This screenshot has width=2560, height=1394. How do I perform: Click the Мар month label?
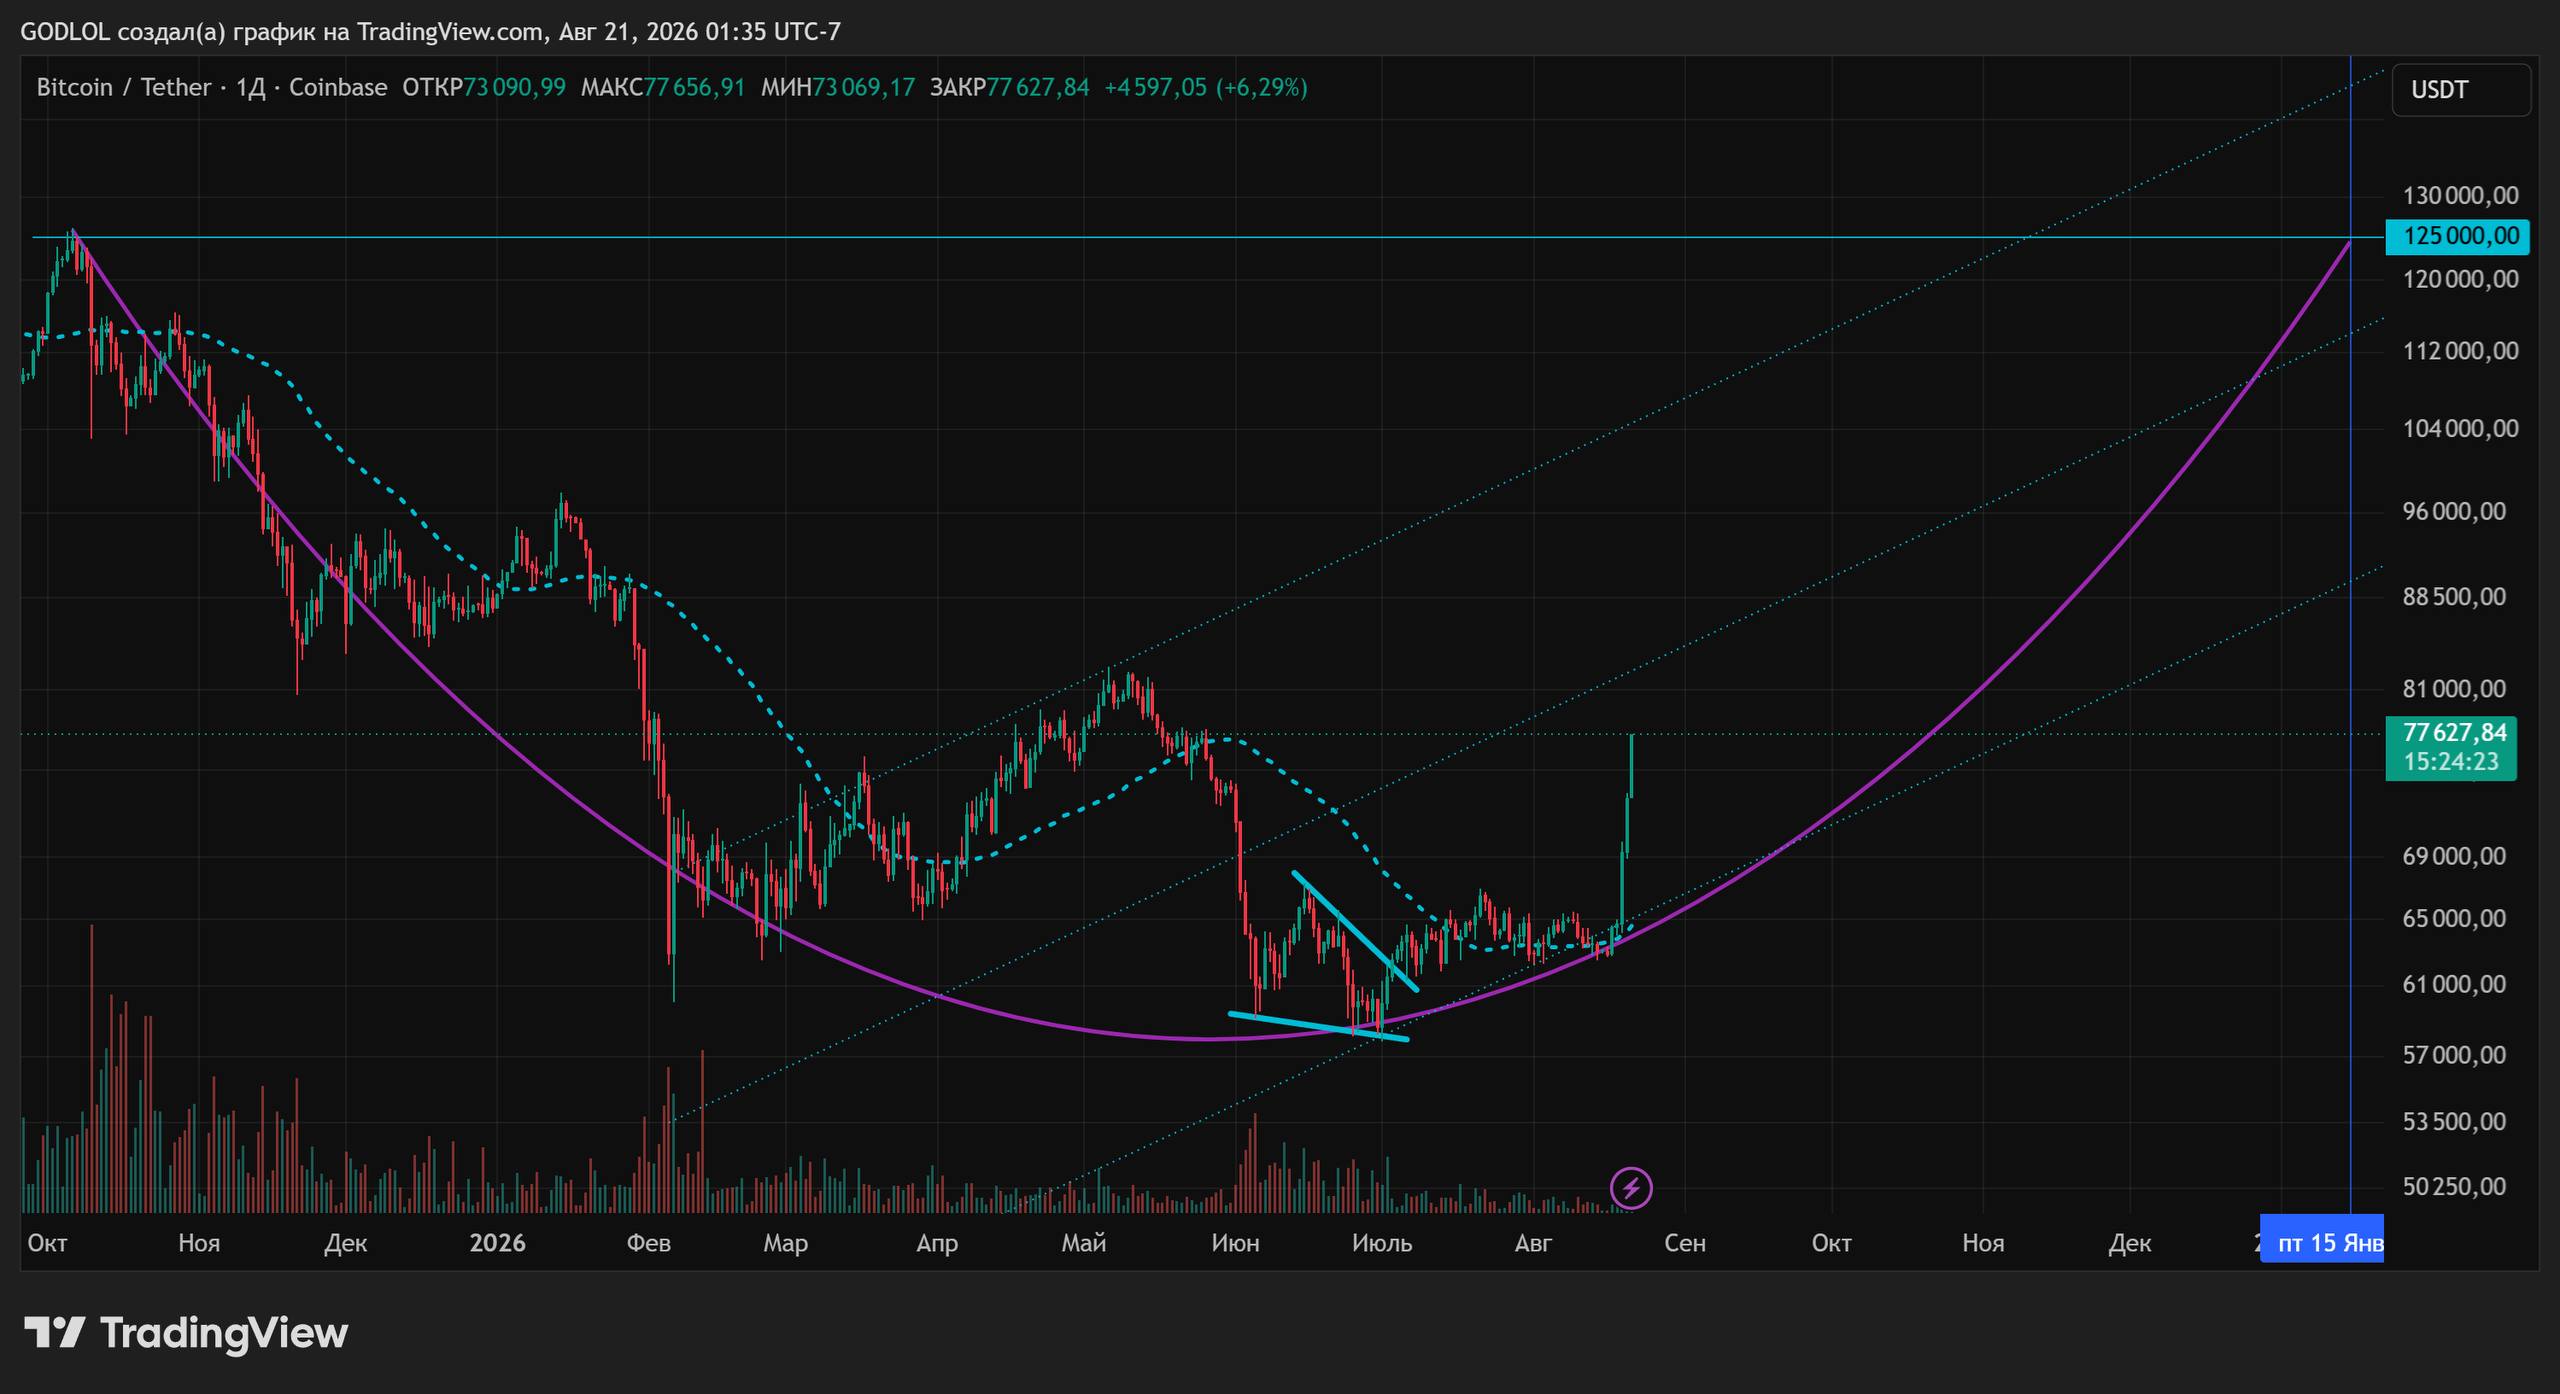point(785,1243)
